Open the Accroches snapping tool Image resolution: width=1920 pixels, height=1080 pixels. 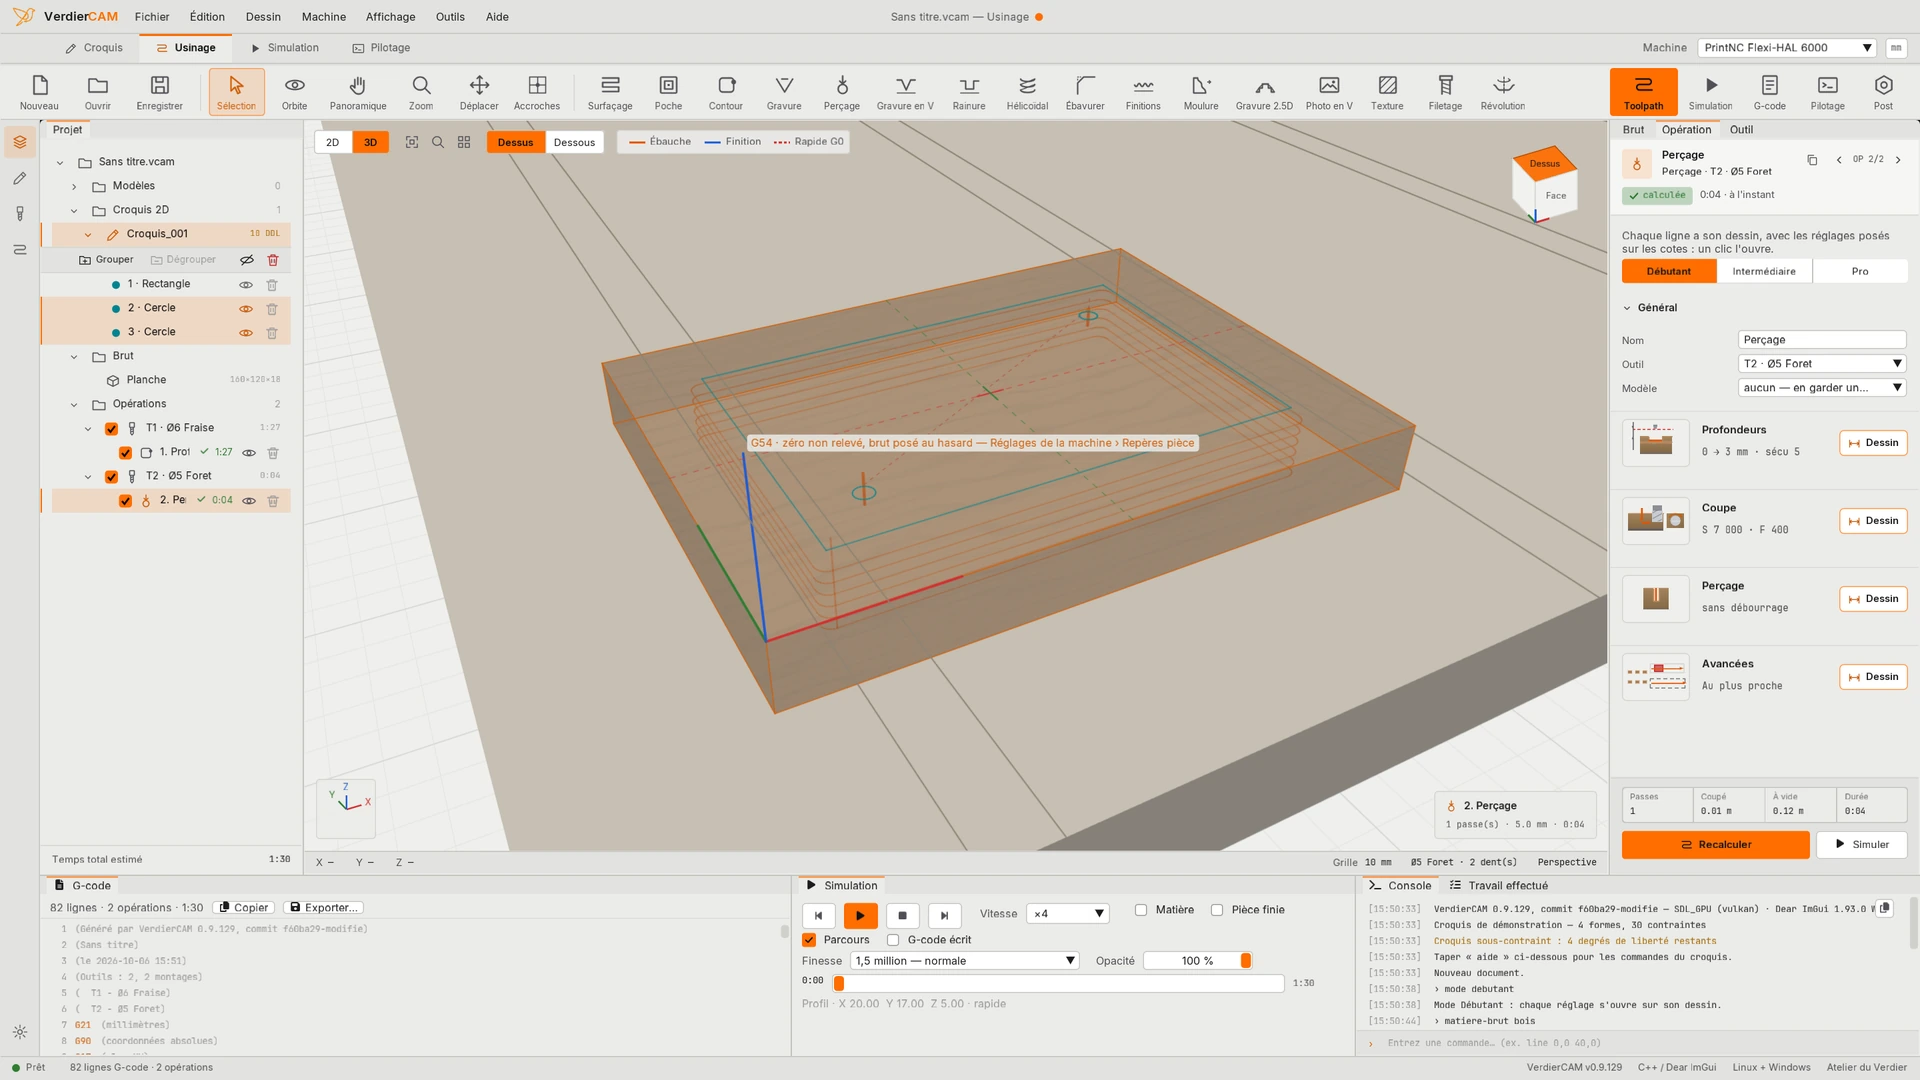(537, 92)
